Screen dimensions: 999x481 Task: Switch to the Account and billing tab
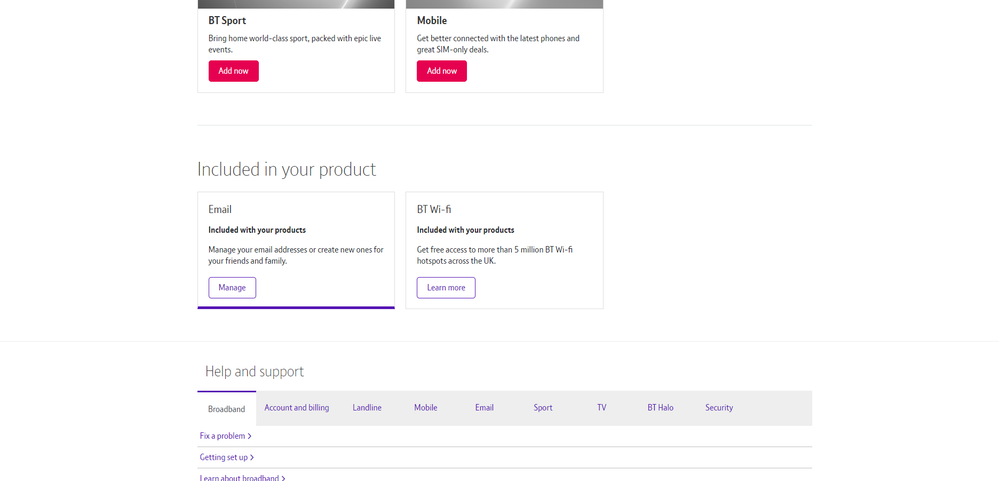click(x=296, y=408)
